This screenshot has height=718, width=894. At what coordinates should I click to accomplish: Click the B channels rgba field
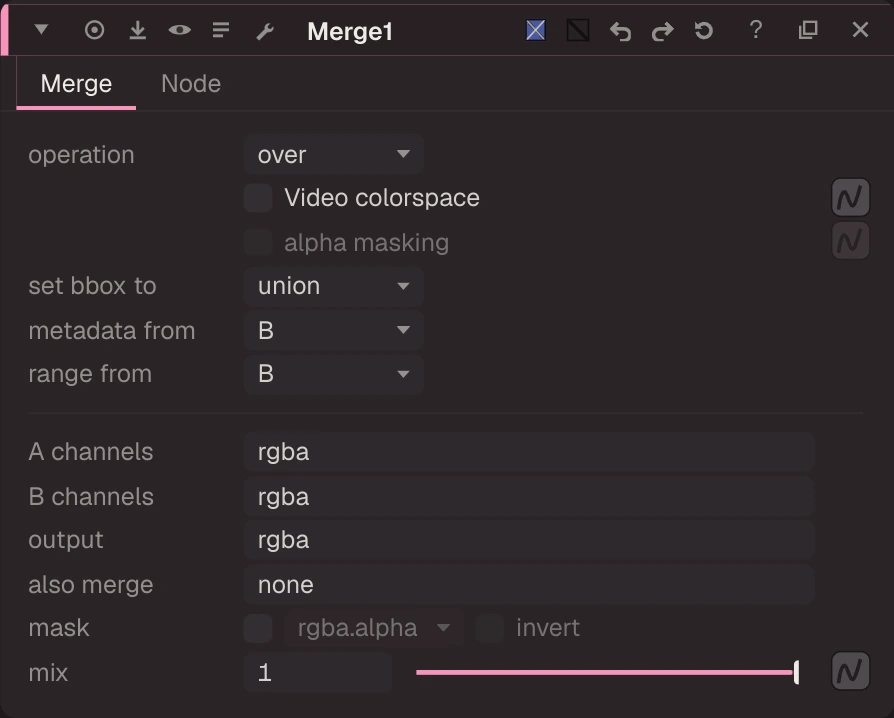[529, 497]
